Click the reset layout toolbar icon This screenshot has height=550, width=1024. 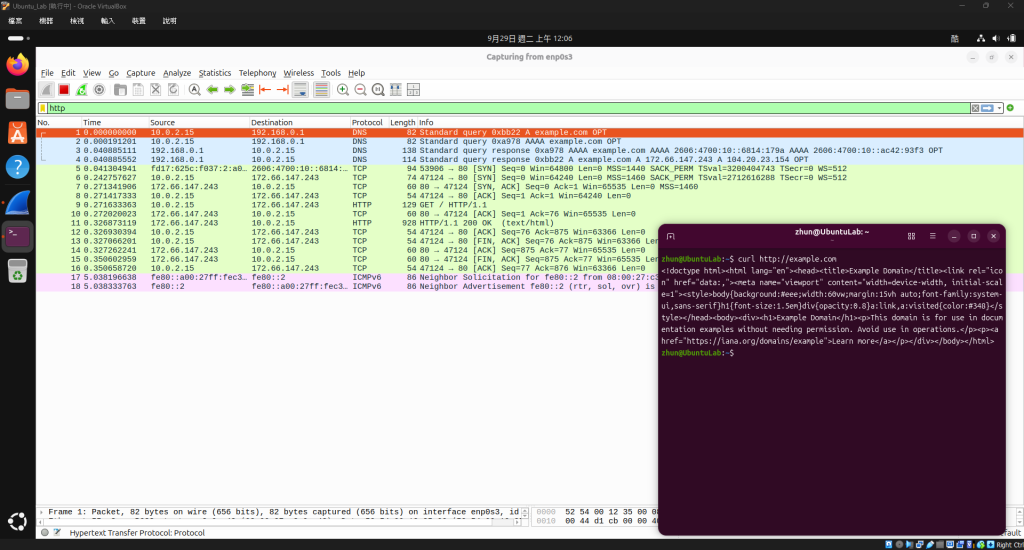[x=413, y=89]
